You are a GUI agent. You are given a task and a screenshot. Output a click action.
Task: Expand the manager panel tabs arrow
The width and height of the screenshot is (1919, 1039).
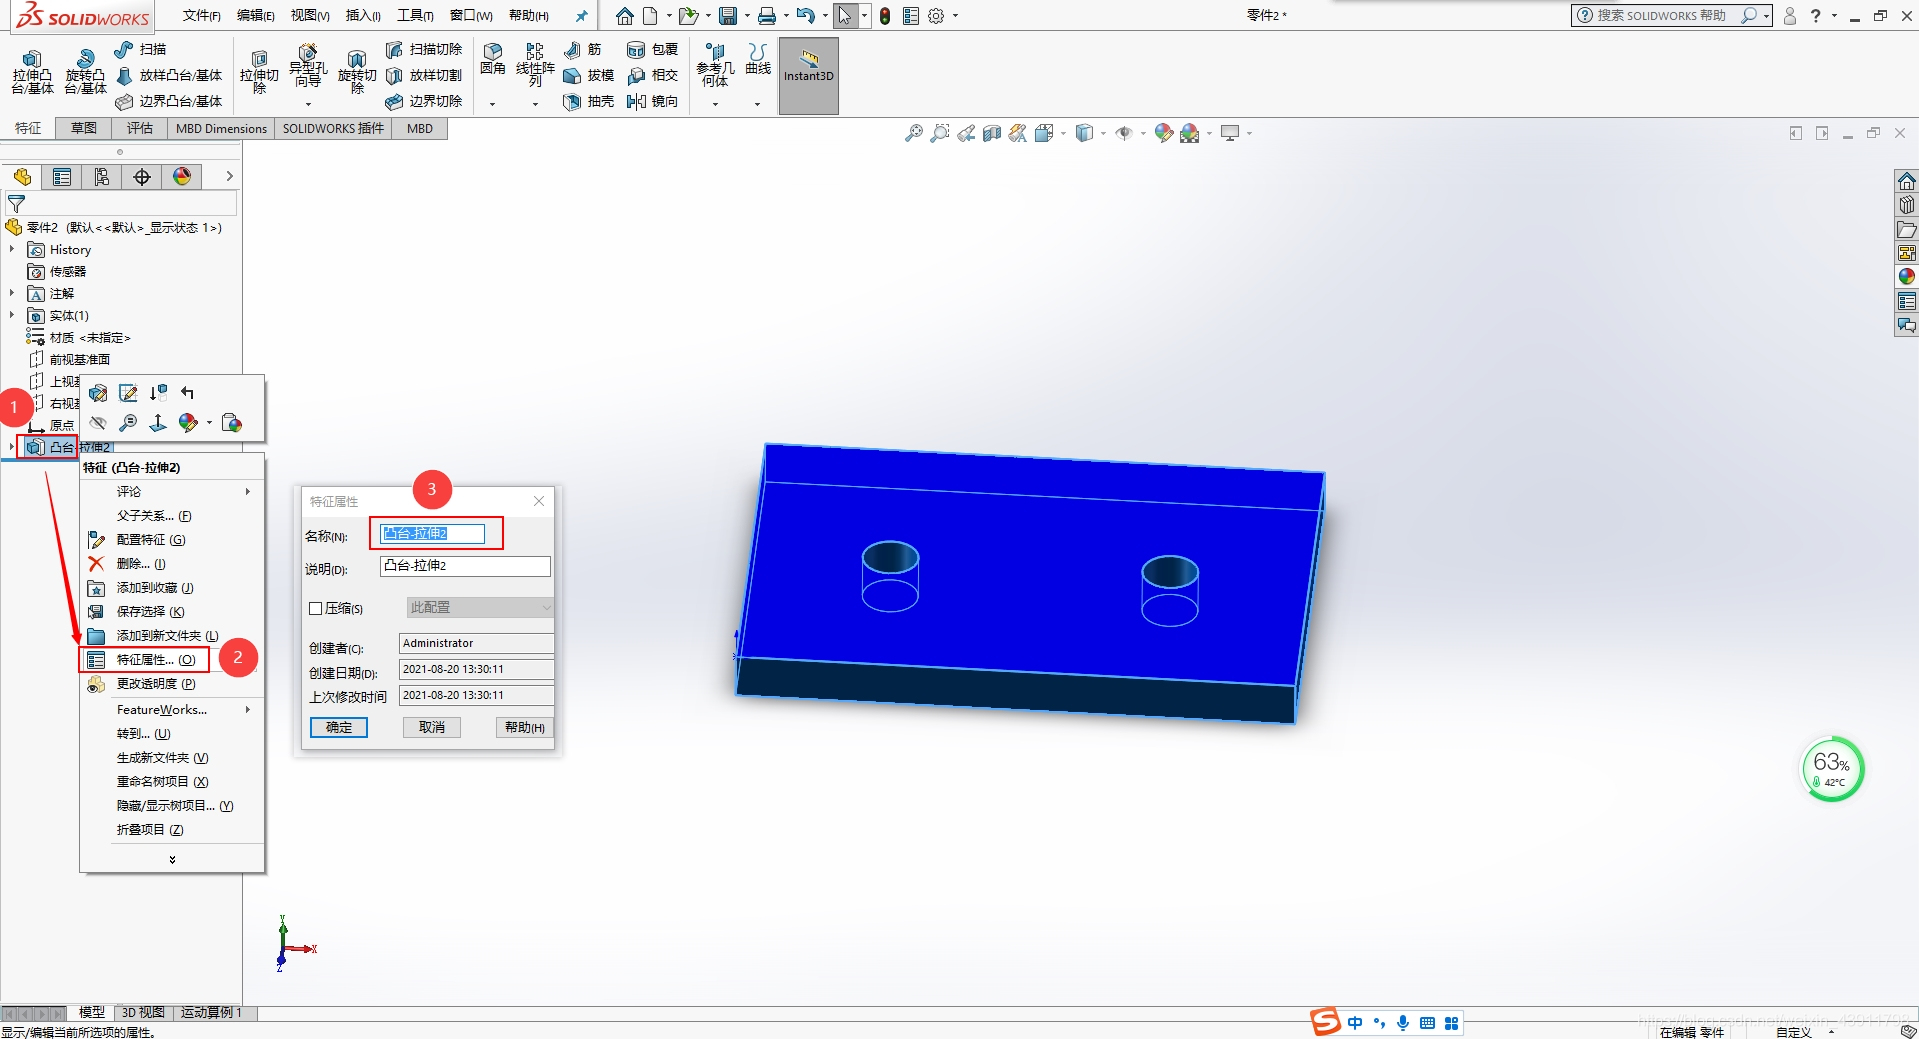(x=229, y=176)
